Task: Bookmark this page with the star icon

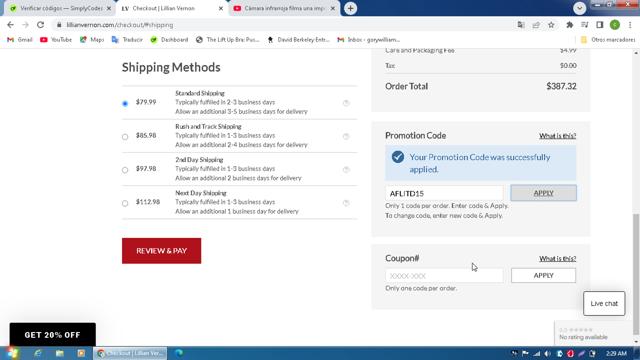Action: (551, 25)
